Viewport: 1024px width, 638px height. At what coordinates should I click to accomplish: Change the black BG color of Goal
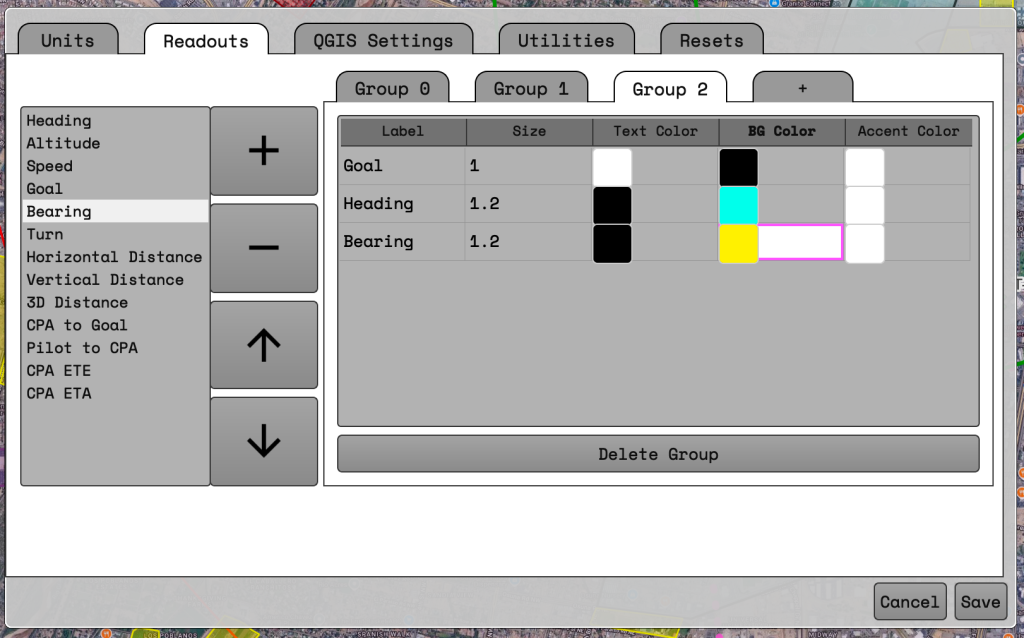coord(738,167)
